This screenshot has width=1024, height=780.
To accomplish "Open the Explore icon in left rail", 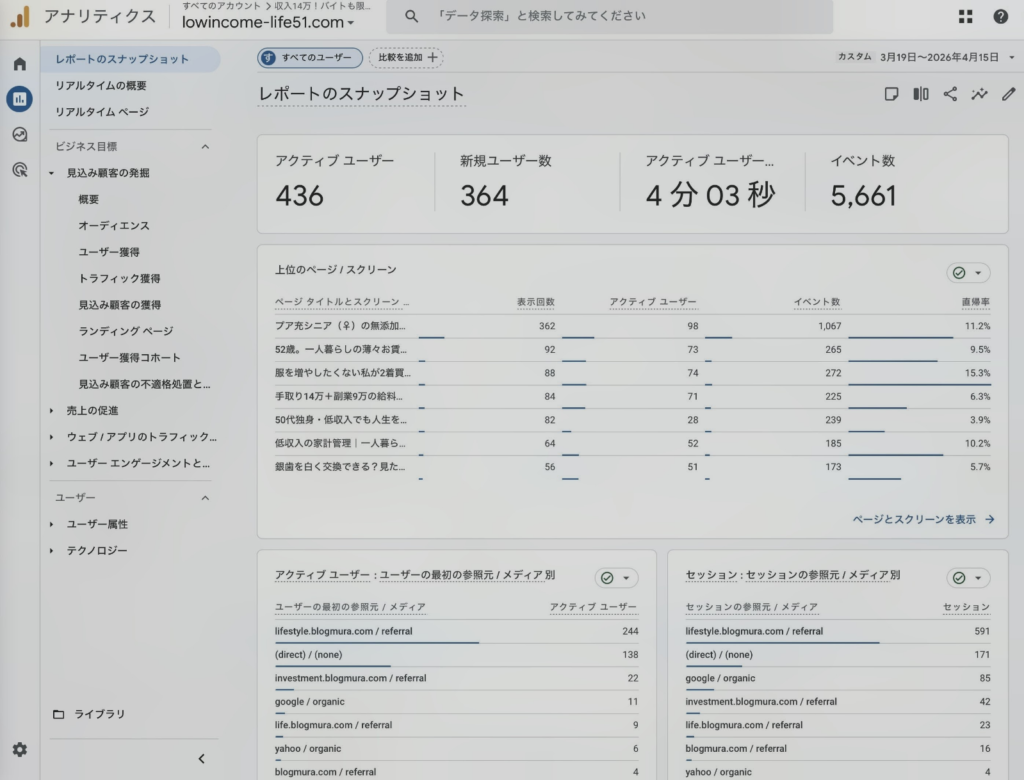I will [19, 135].
